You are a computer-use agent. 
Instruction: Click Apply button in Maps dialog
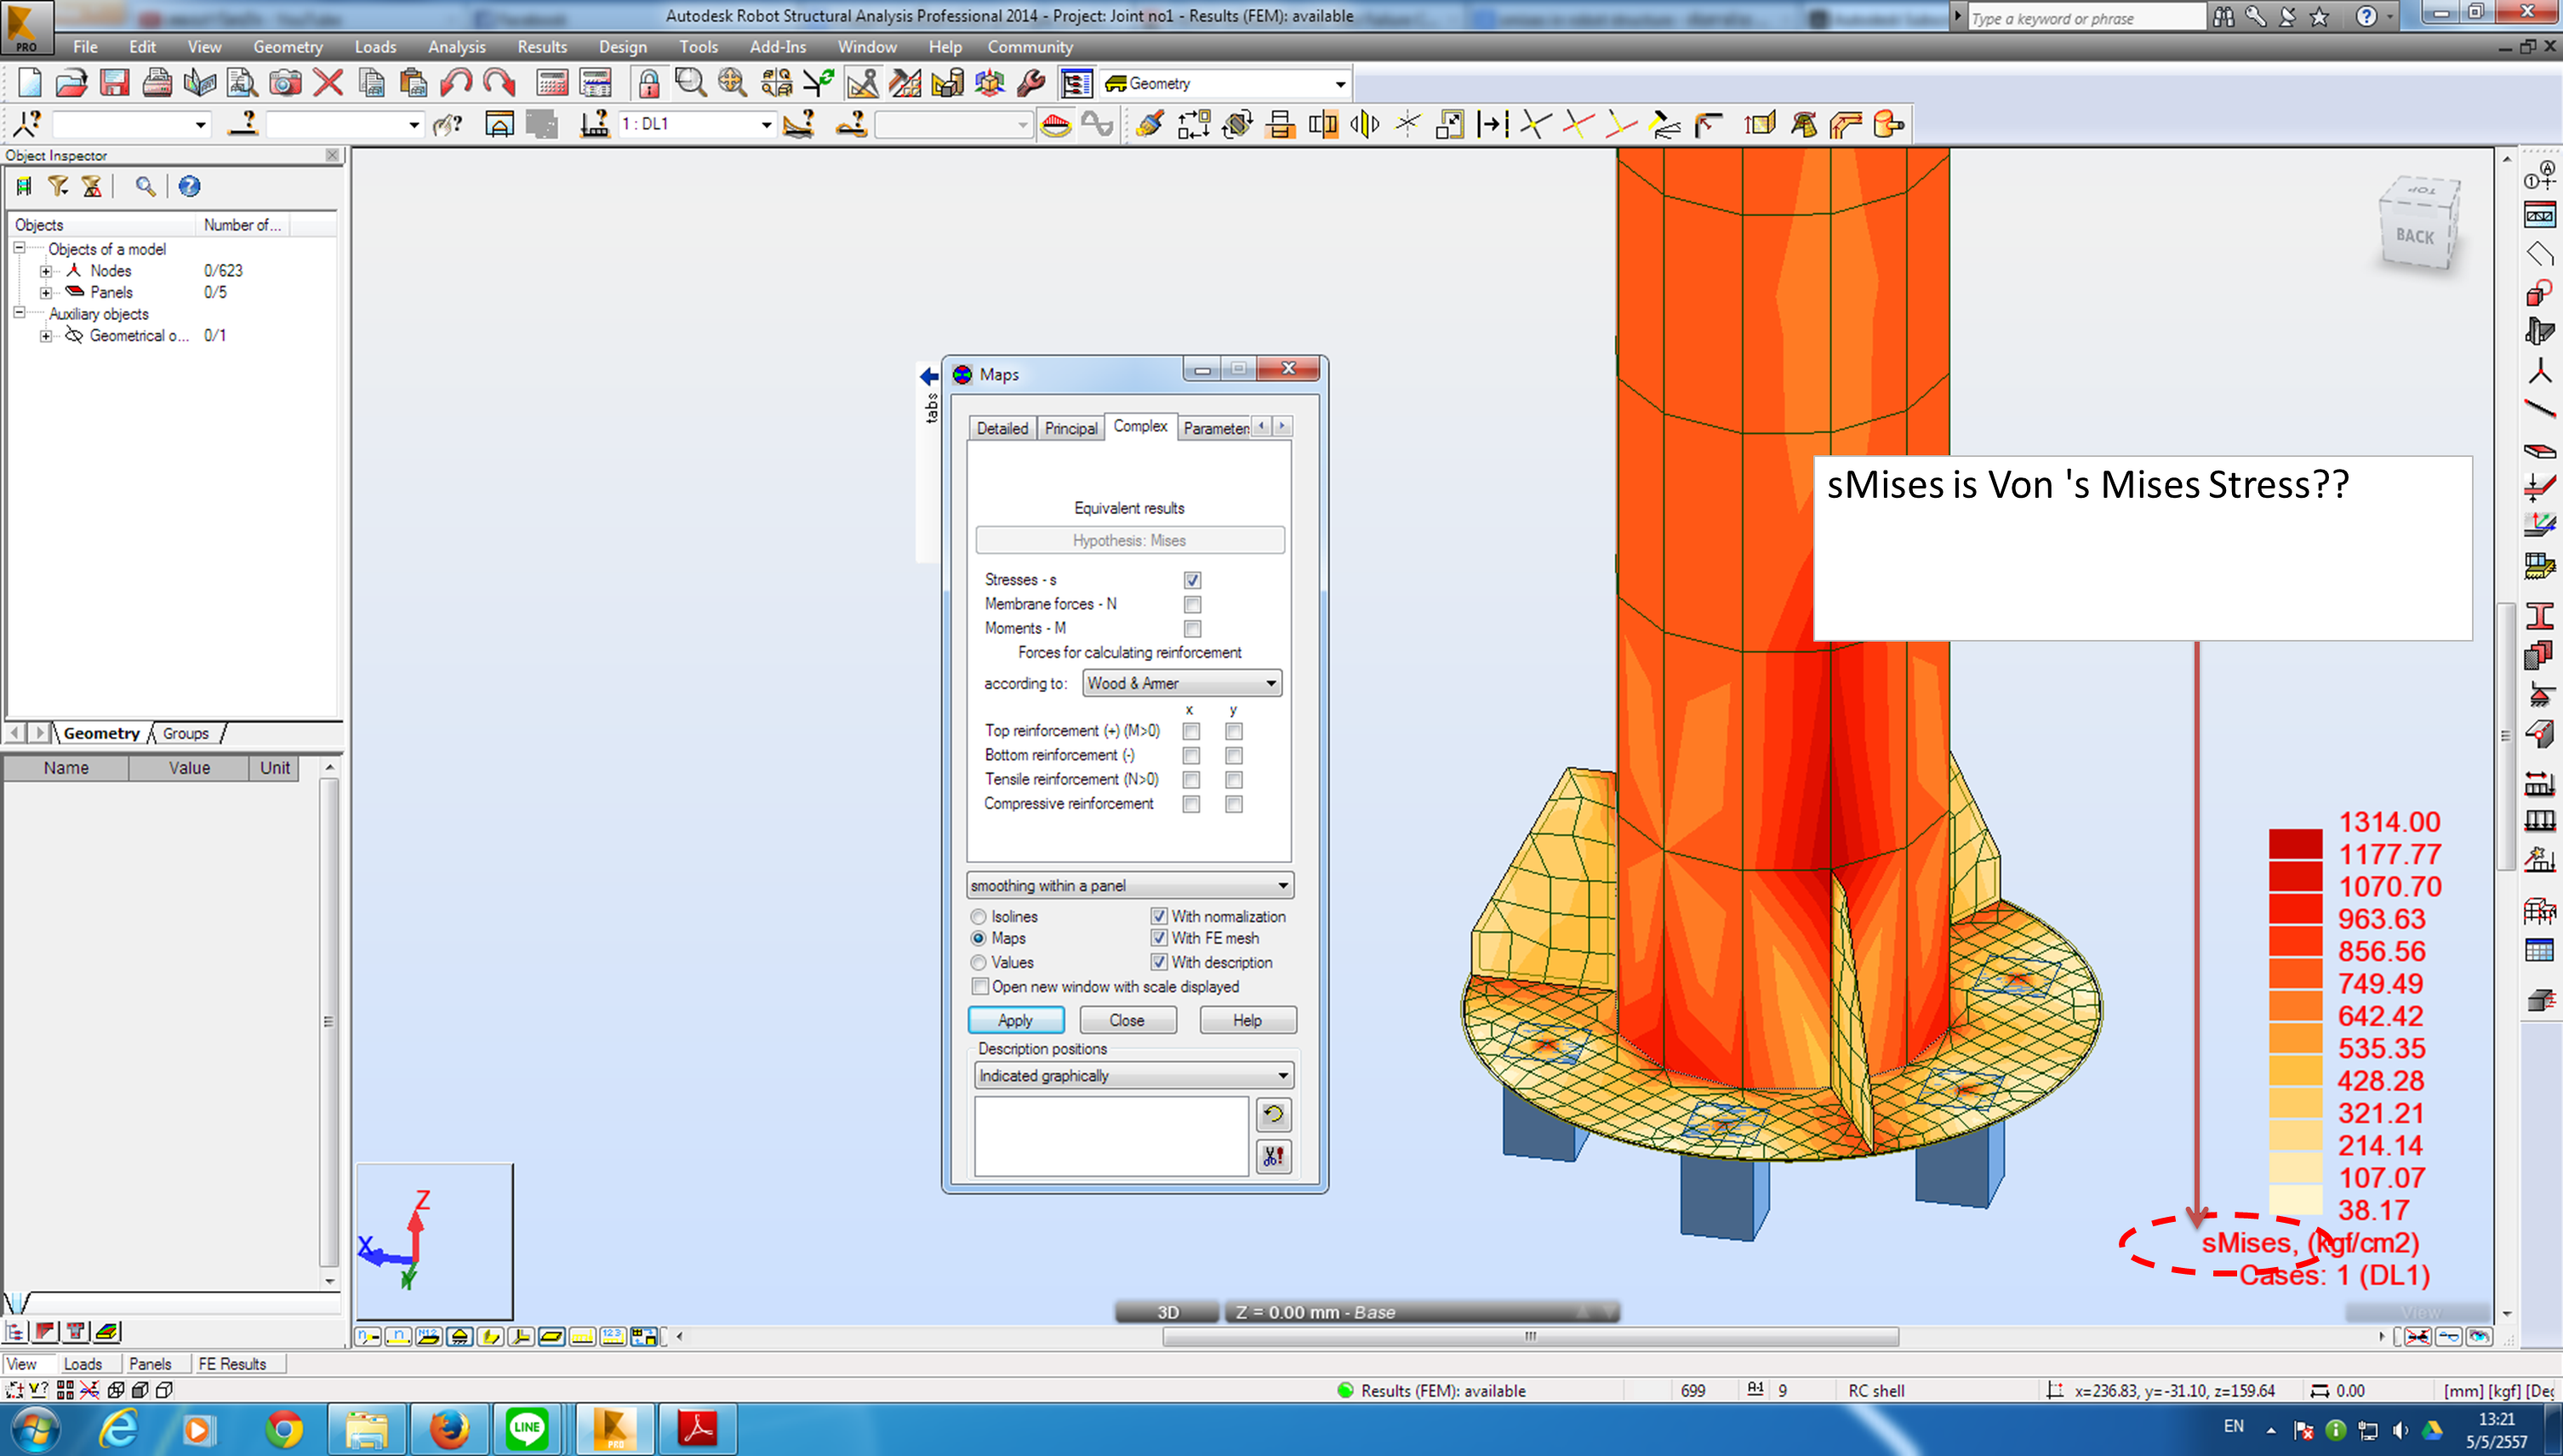1018,1019
